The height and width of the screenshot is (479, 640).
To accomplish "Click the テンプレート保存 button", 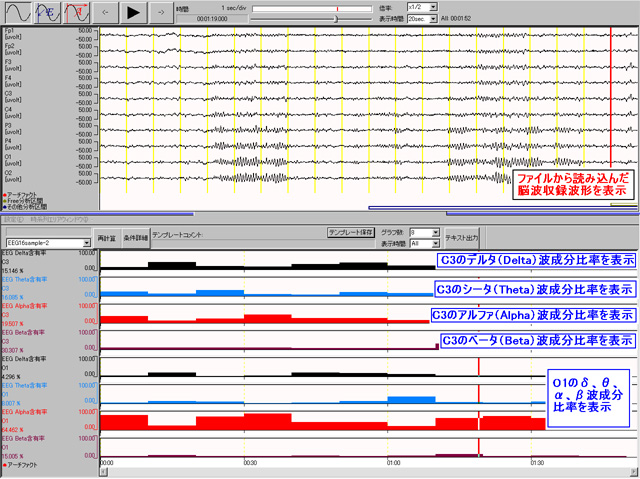I will coord(351,233).
